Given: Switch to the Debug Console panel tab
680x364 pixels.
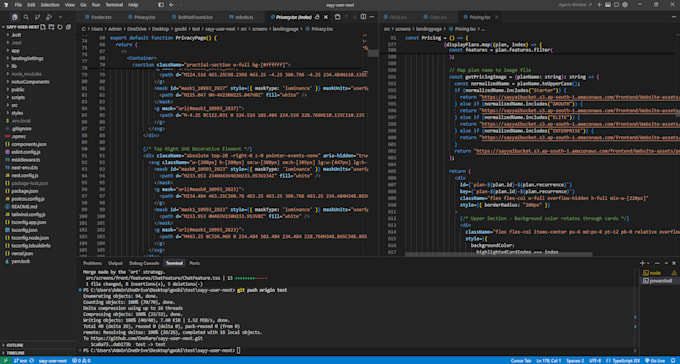Looking at the screenshot, I should point(144,263).
